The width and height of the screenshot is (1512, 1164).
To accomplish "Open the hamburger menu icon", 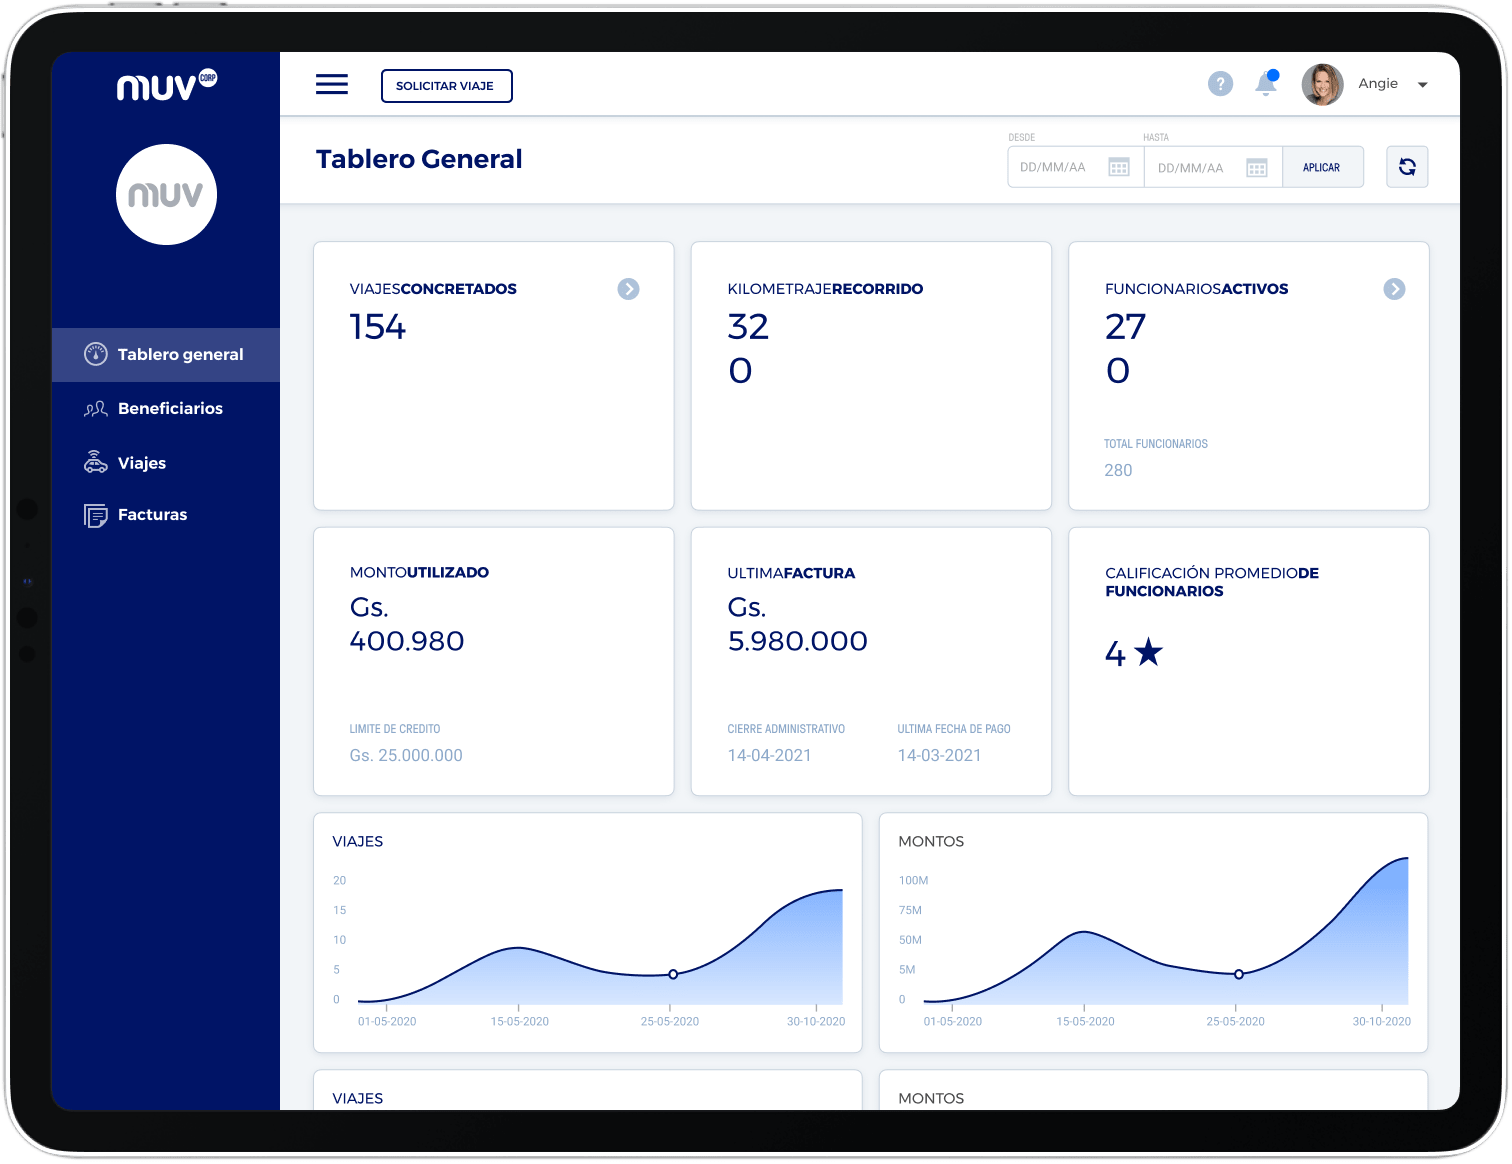I will coord(332,85).
